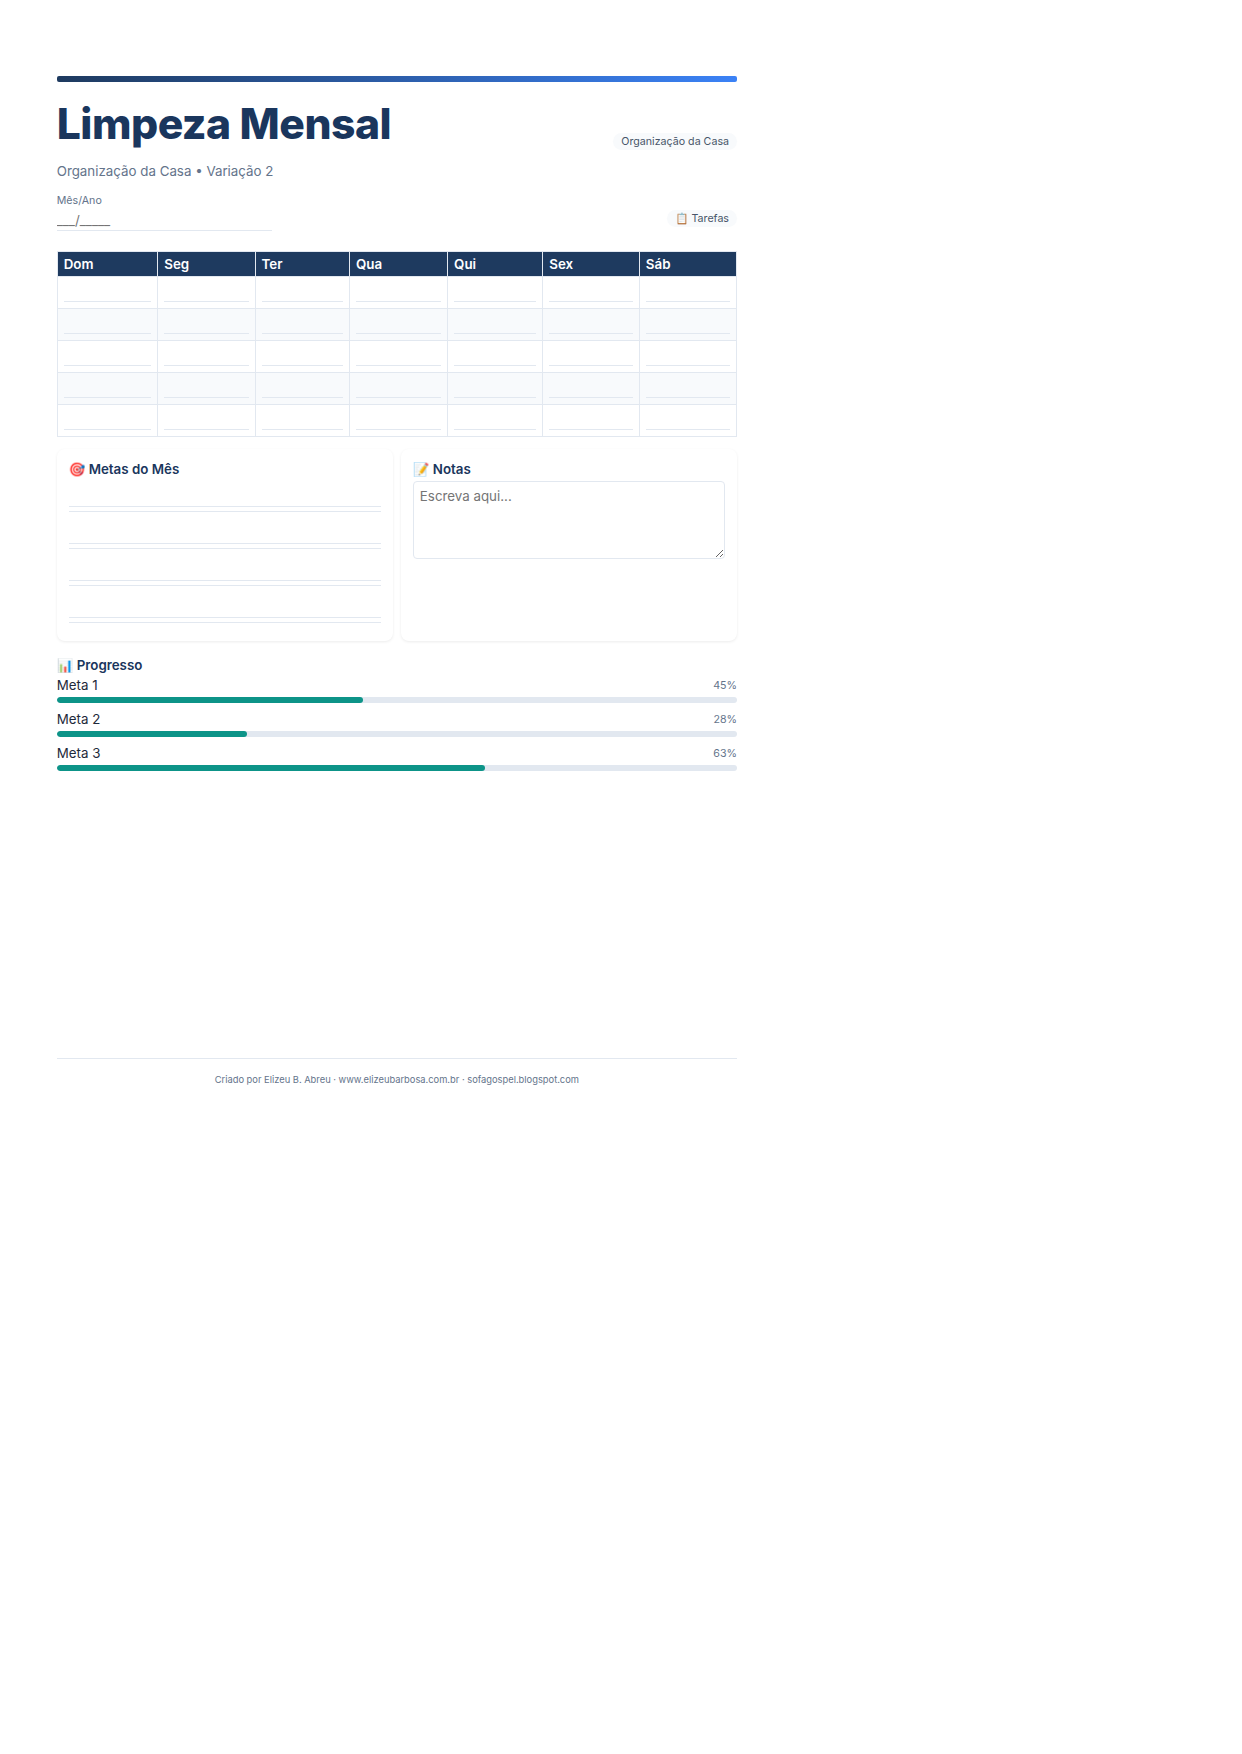Image resolution: width=1242 pixels, height=1754 pixels.
Task: Click the Sex column header
Action: (x=591, y=264)
